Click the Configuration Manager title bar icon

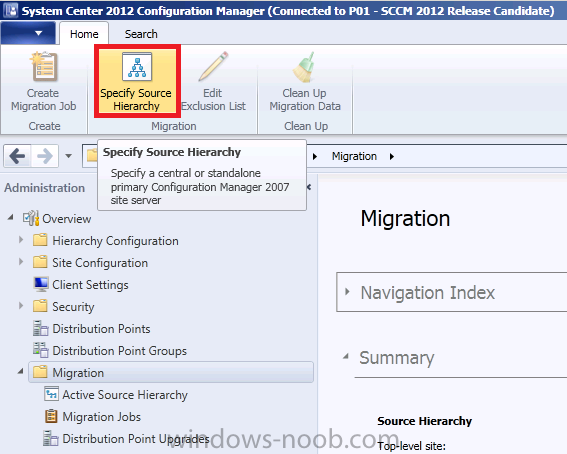tap(10, 10)
